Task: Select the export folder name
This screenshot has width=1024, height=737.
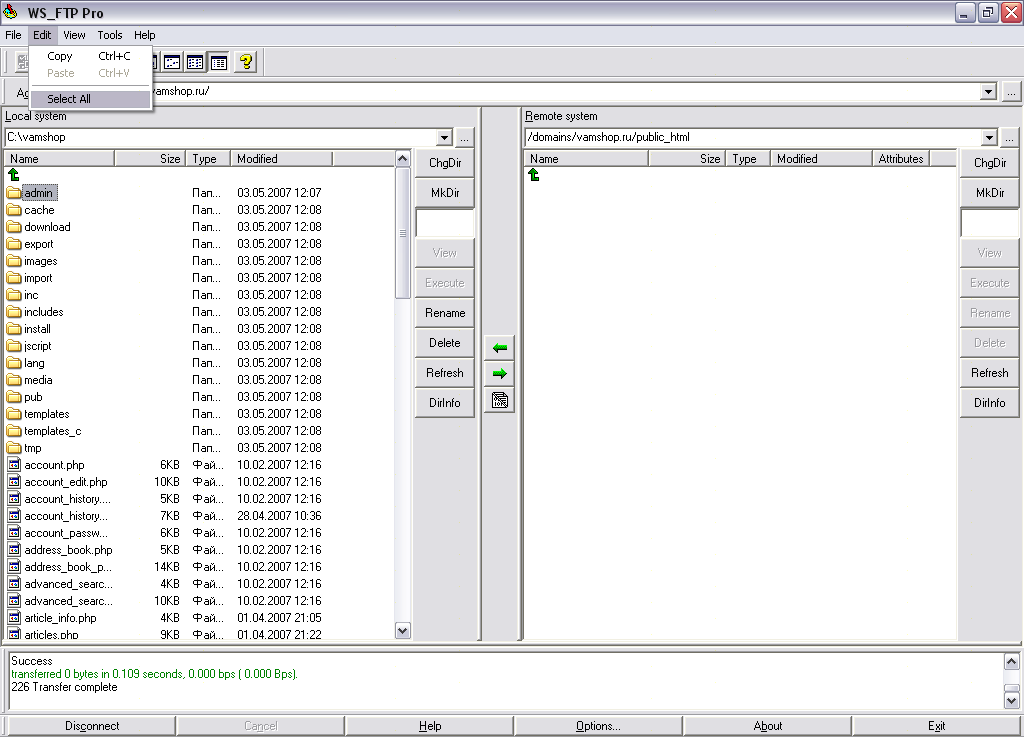Action: [39, 244]
